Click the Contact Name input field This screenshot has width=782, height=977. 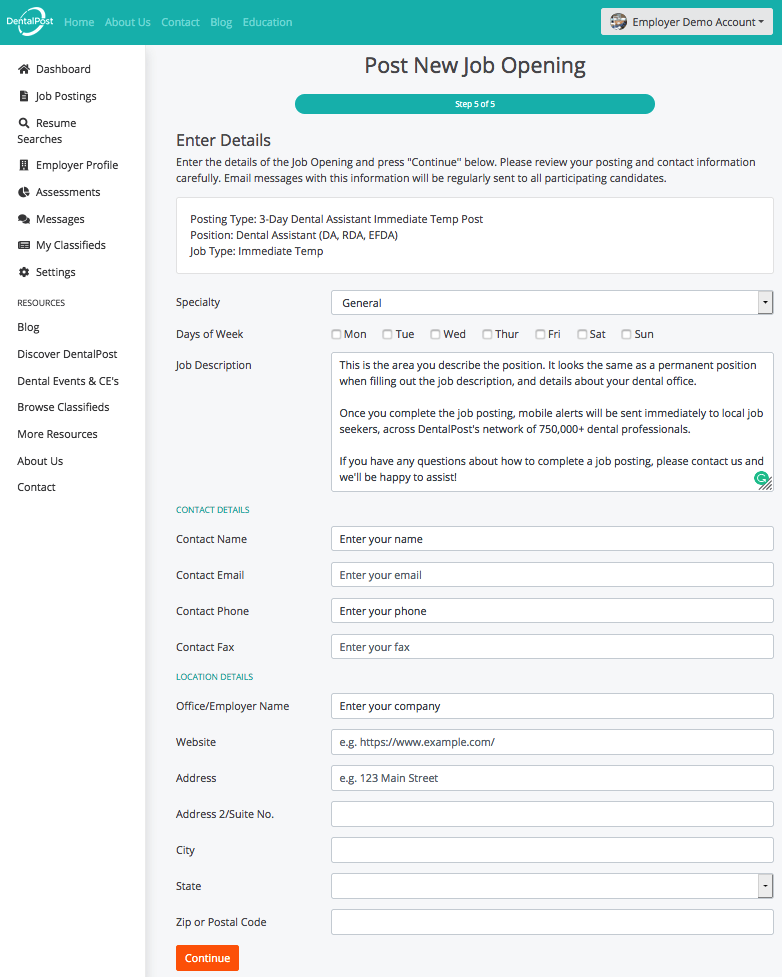tap(551, 538)
